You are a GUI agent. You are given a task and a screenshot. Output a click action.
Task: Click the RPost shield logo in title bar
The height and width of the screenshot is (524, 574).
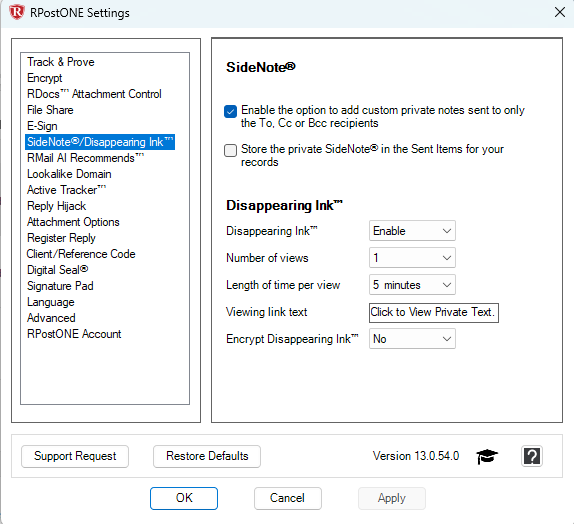[16, 12]
